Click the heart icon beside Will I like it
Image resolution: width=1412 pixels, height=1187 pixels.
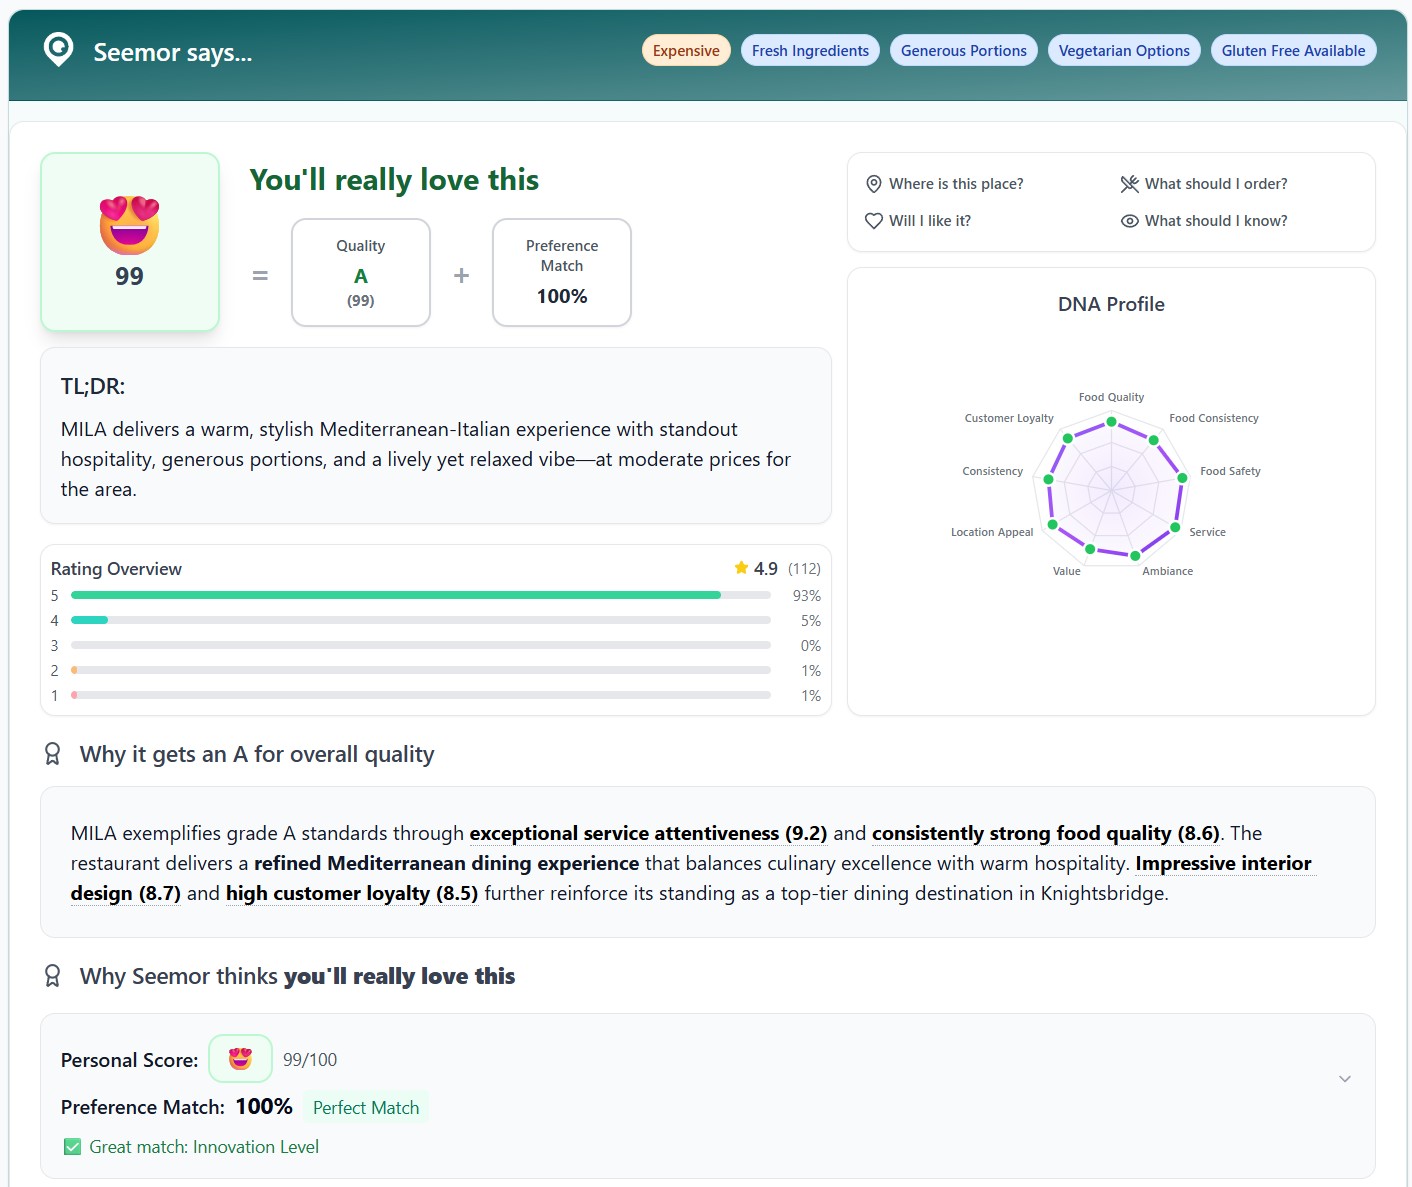click(x=873, y=221)
